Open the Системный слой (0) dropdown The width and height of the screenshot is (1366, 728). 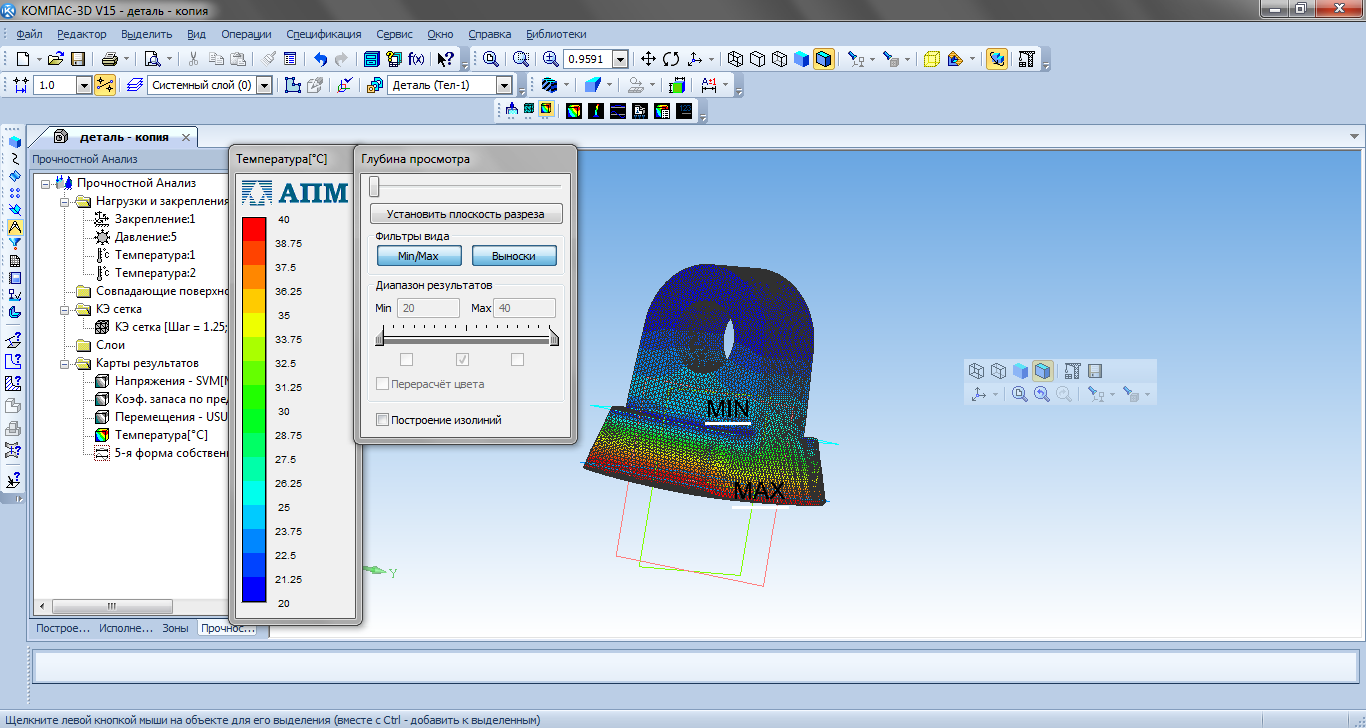pos(264,85)
